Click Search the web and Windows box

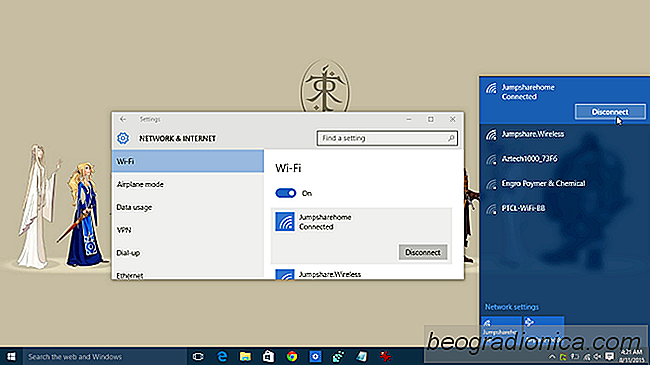pyautogui.click(x=104, y=356)
